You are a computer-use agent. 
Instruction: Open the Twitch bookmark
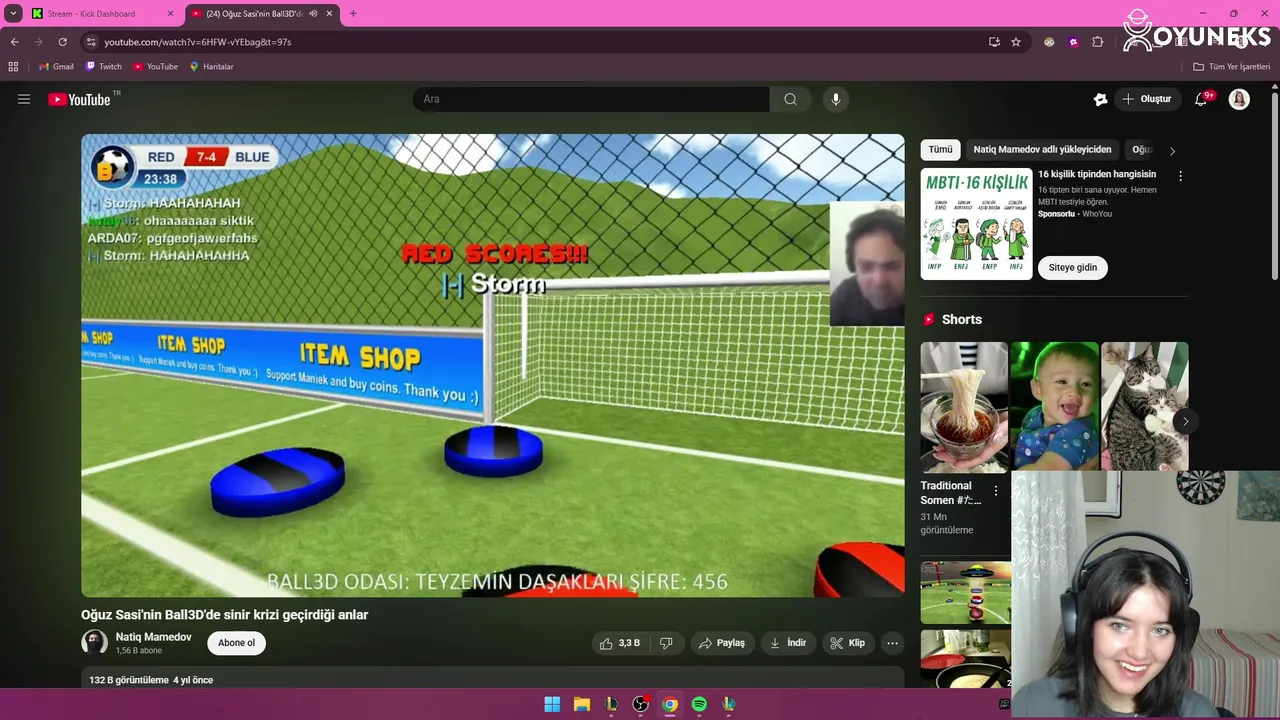(104, 67)
